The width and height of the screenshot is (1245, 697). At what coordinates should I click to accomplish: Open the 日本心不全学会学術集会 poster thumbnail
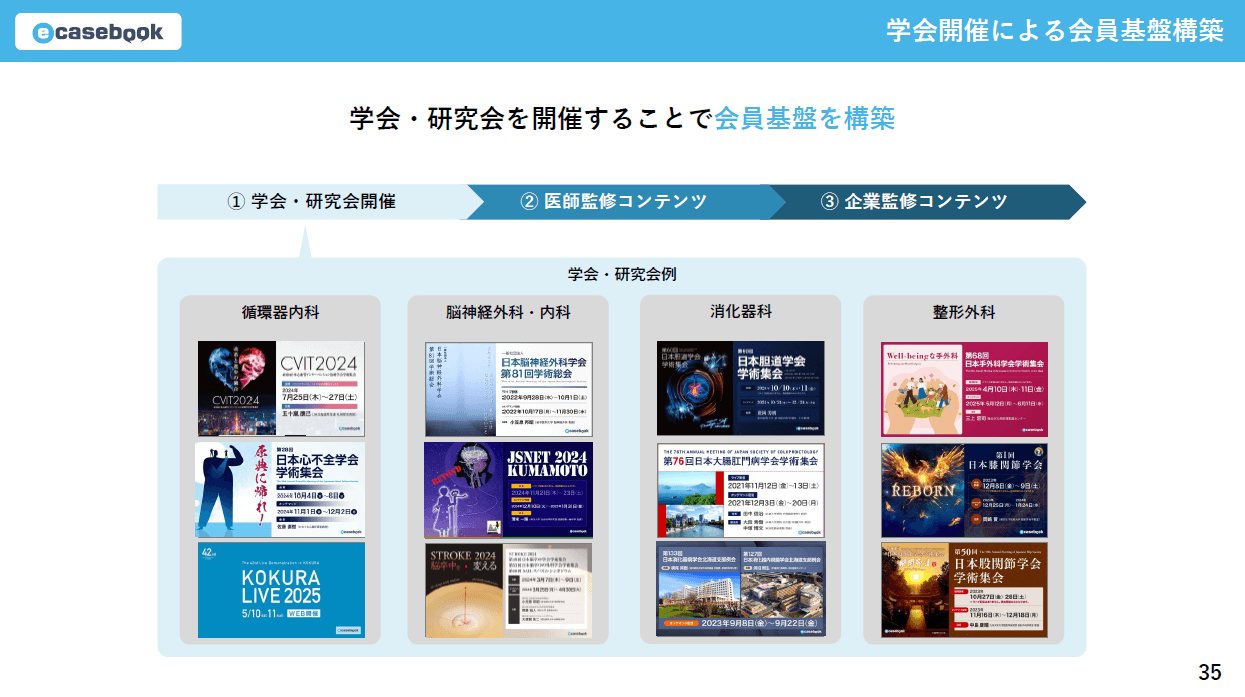point(279,489)
